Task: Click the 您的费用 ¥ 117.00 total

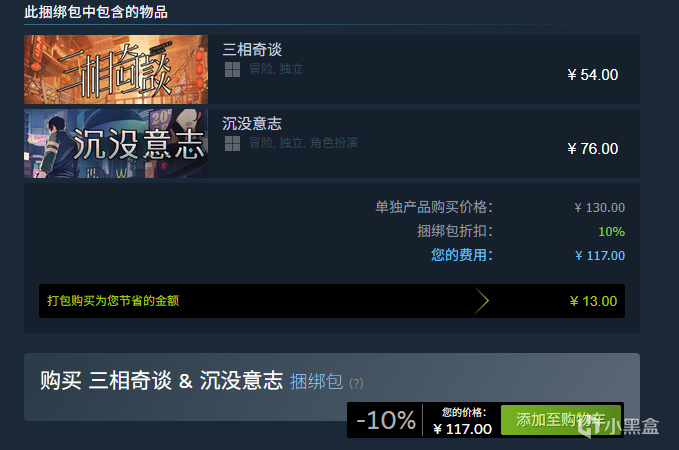Action: [599, 256]
